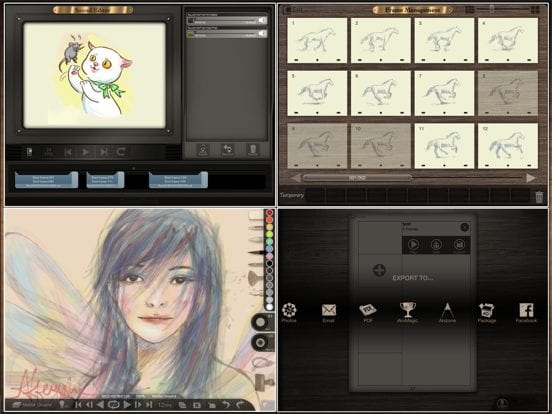Select horse frame 7 thumbnail

[x=444, y=93]
